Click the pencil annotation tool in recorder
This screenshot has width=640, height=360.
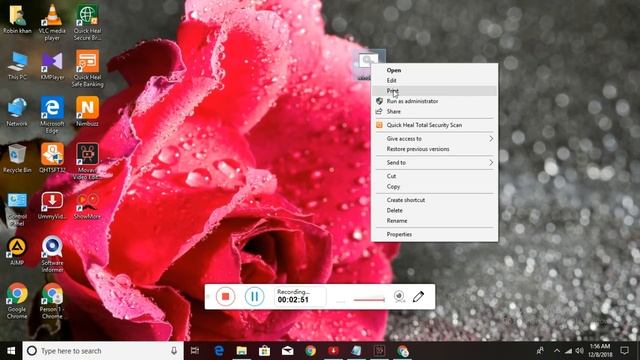tap(418, 296)
